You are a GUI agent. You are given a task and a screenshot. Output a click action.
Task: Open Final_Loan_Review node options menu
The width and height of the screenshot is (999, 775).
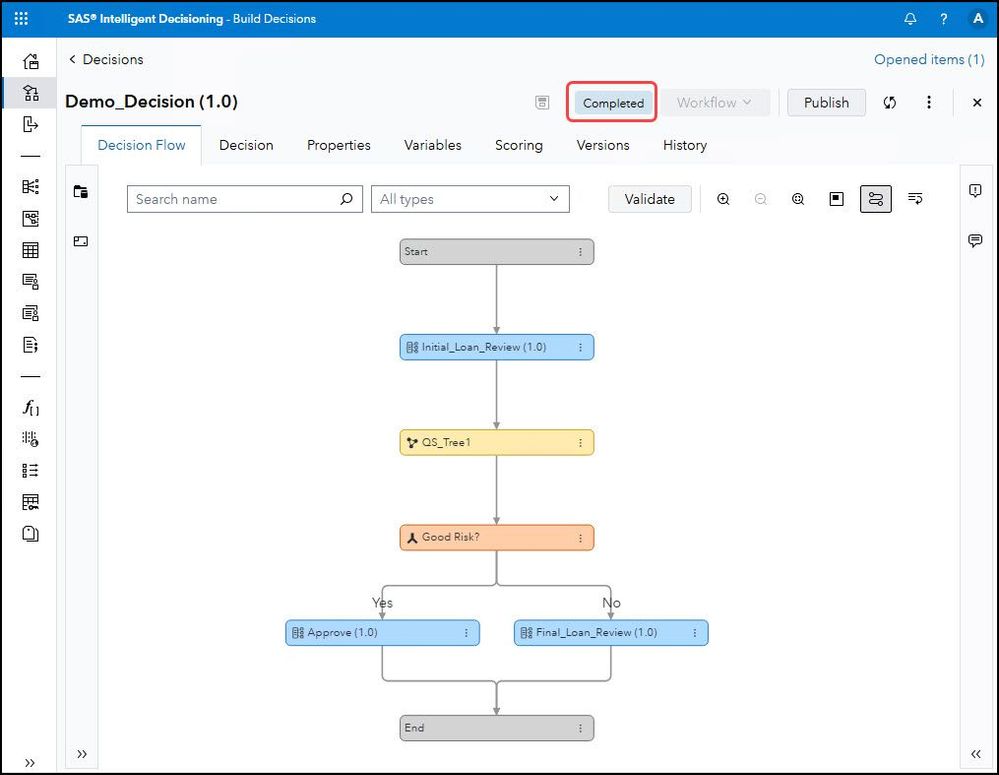tap(695, 633)
